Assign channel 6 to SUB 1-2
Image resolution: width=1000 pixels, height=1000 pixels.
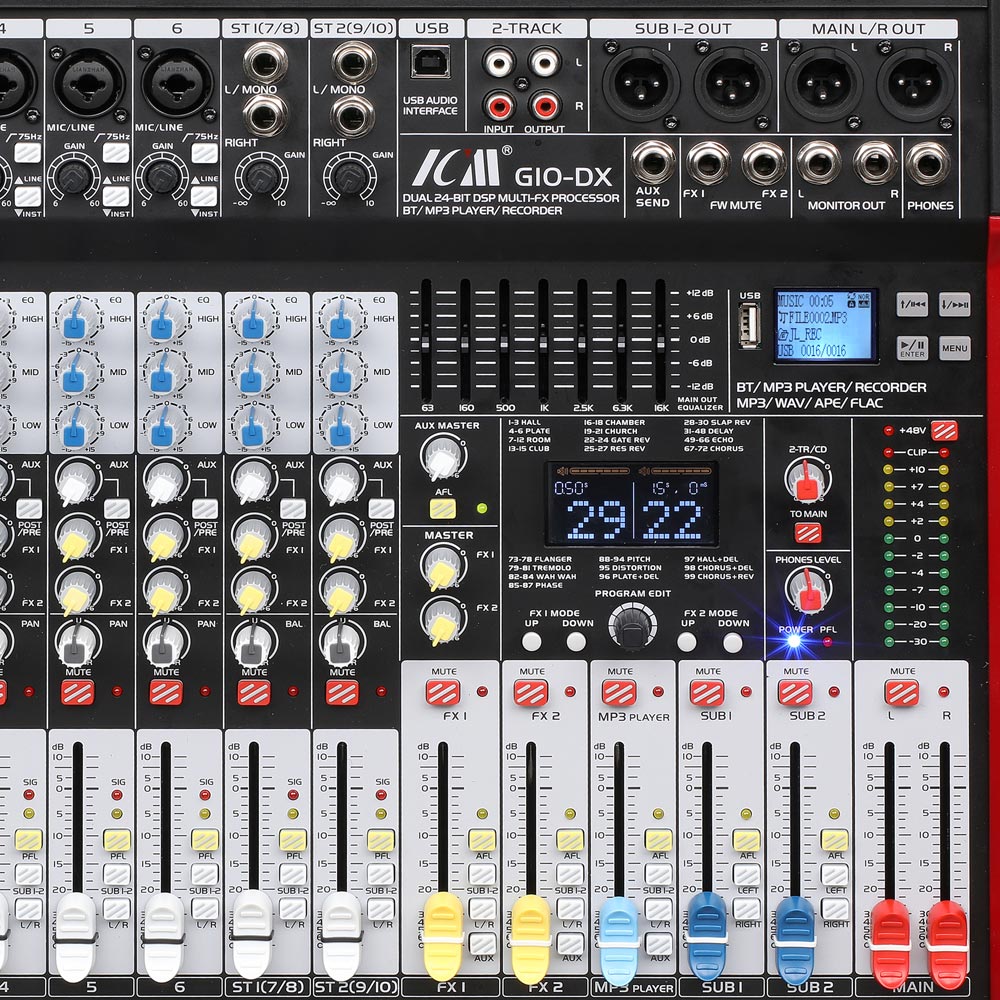click(205, 874)
